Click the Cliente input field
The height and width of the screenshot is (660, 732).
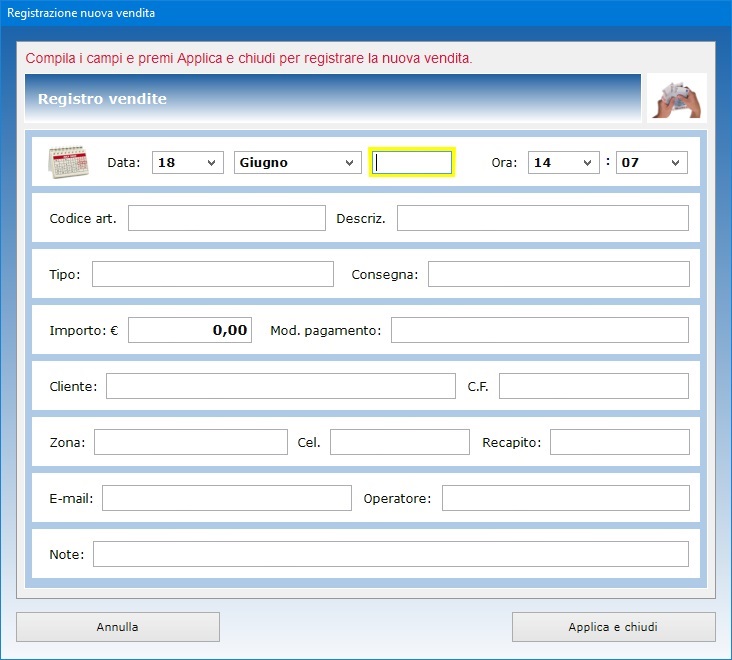pos(281,386)
